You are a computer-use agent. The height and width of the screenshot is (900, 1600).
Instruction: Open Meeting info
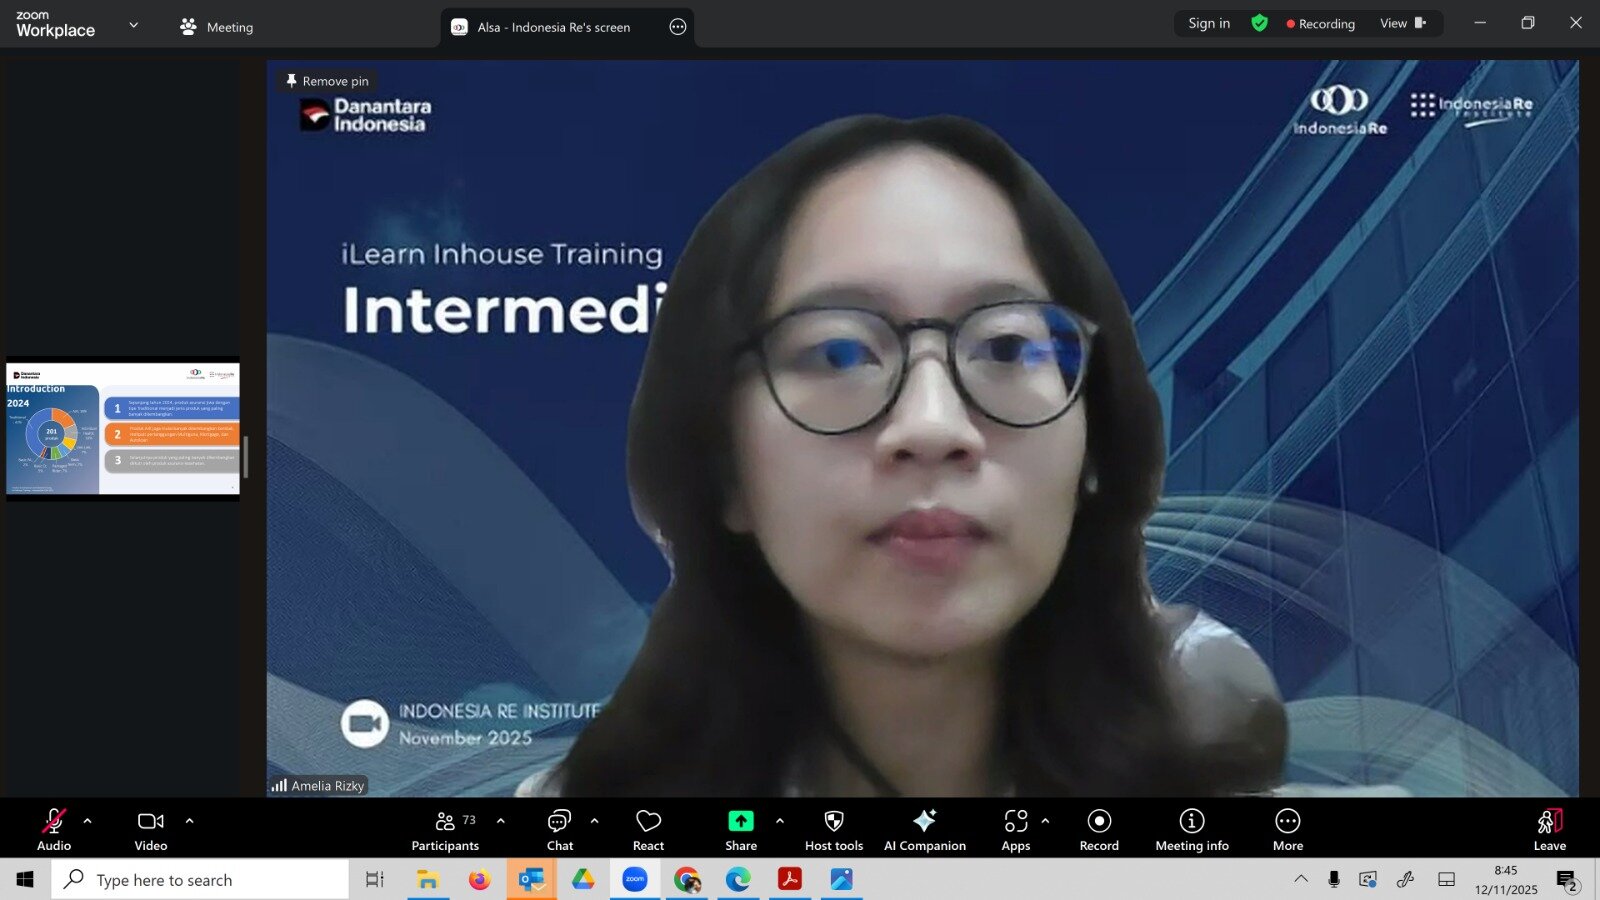pyautogui.click(x=1191, y=829)
